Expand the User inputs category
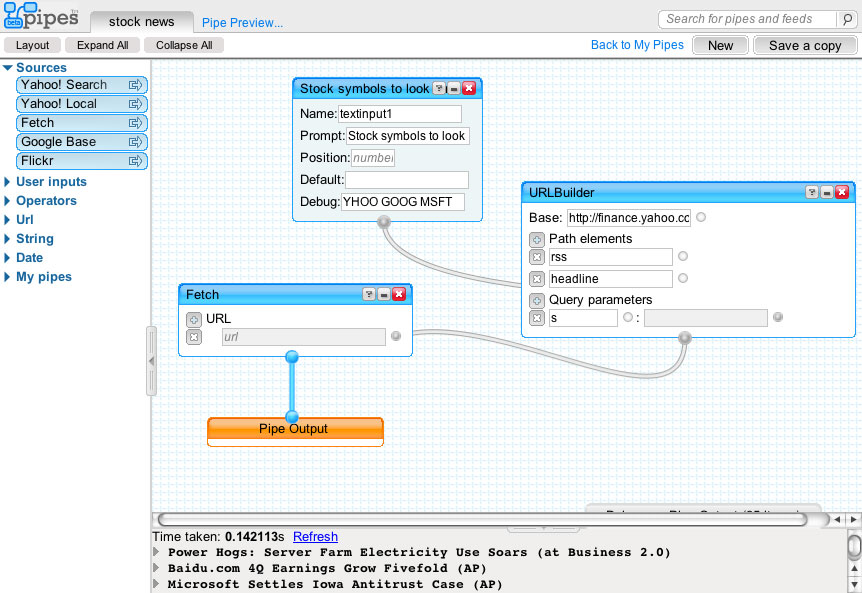Viewport: 862px width, 593px height. click(7, 182)
